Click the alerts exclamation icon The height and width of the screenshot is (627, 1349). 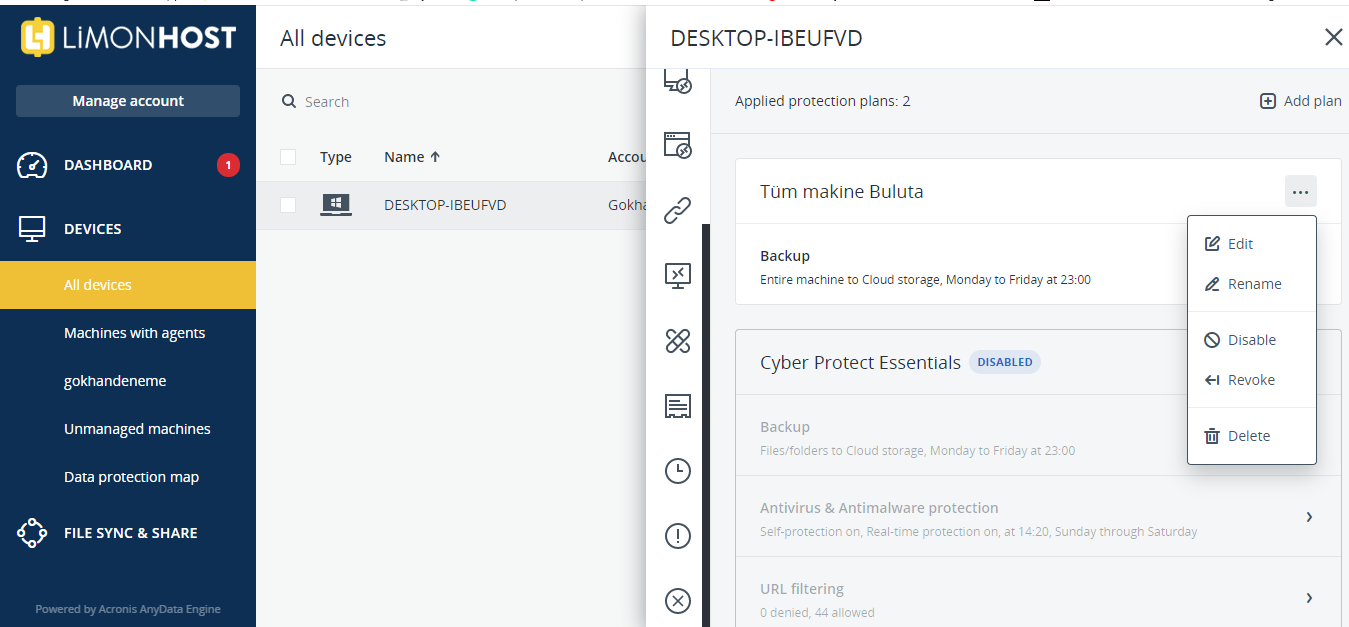point(678,536)
